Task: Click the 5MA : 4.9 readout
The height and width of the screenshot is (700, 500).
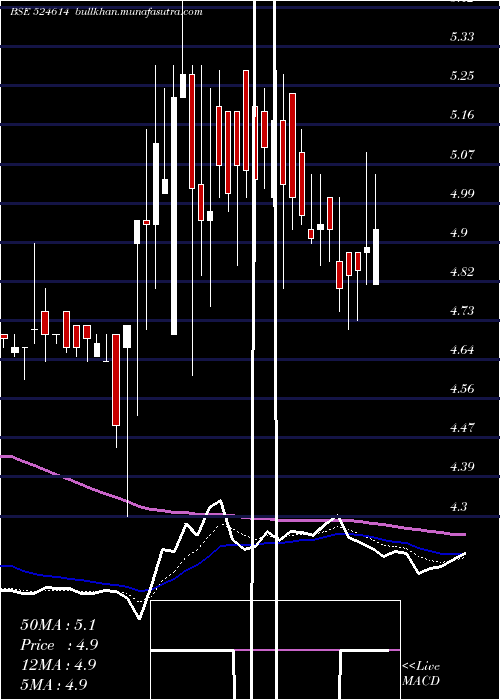Action: tap(54, 684)
